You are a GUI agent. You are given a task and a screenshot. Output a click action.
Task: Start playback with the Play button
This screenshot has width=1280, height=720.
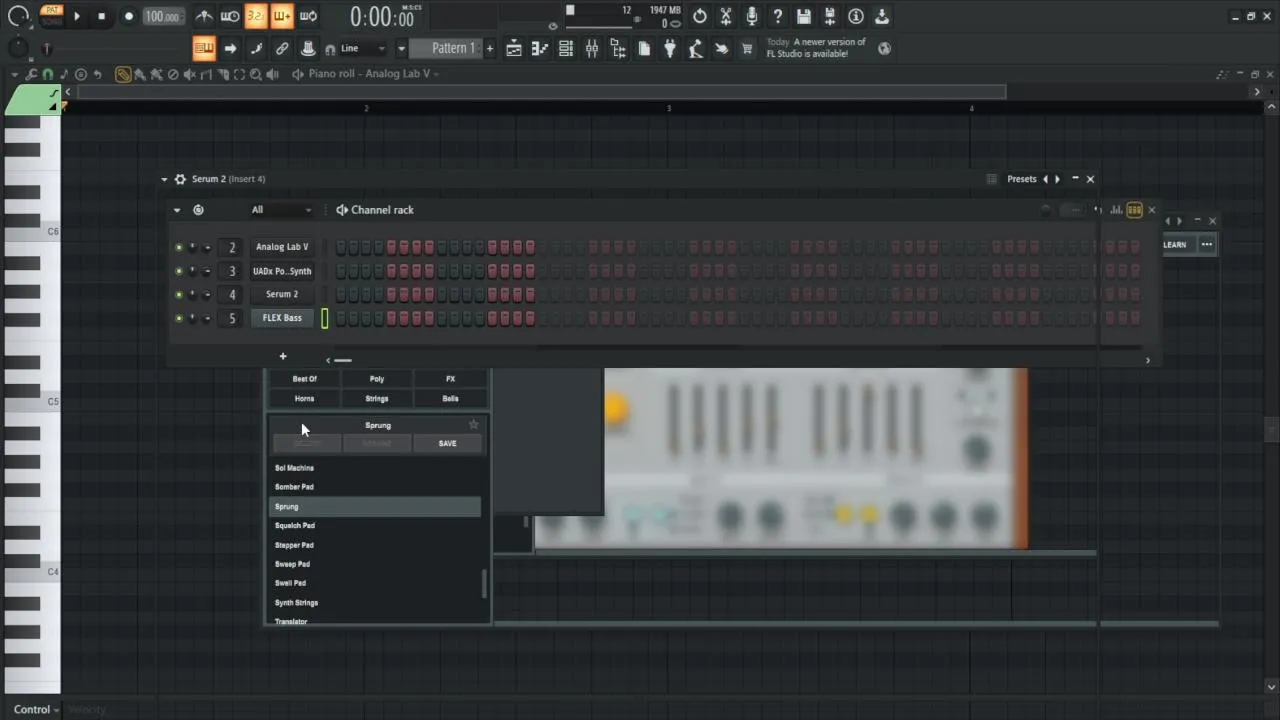point(77,16)
